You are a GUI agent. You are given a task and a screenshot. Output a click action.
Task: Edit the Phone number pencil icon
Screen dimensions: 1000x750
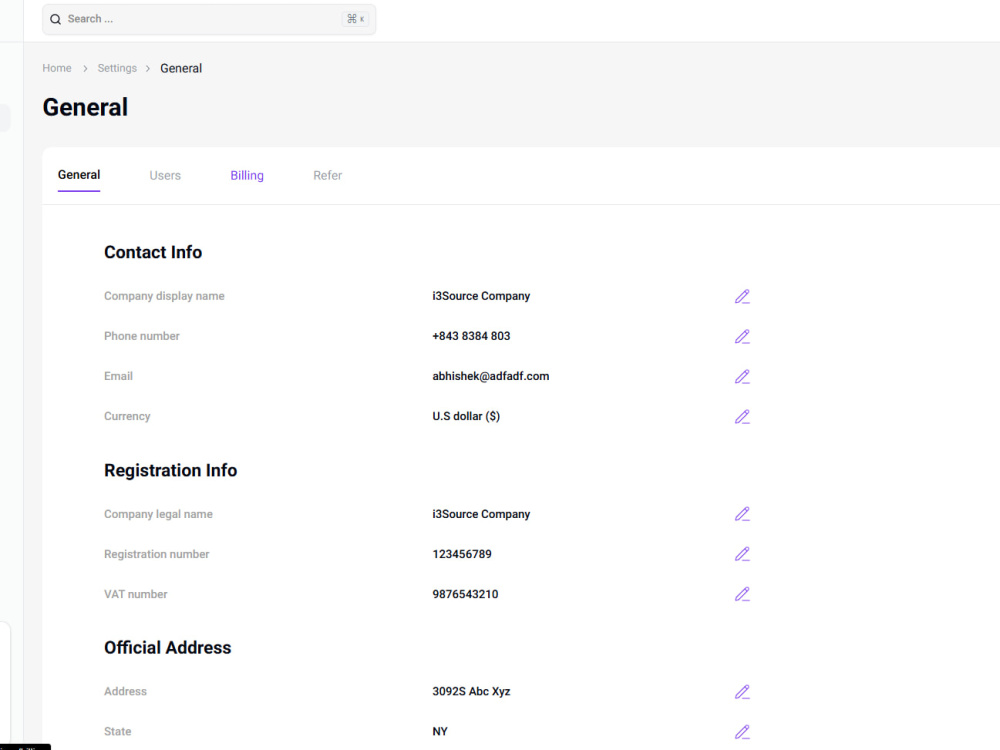[742, 337]
